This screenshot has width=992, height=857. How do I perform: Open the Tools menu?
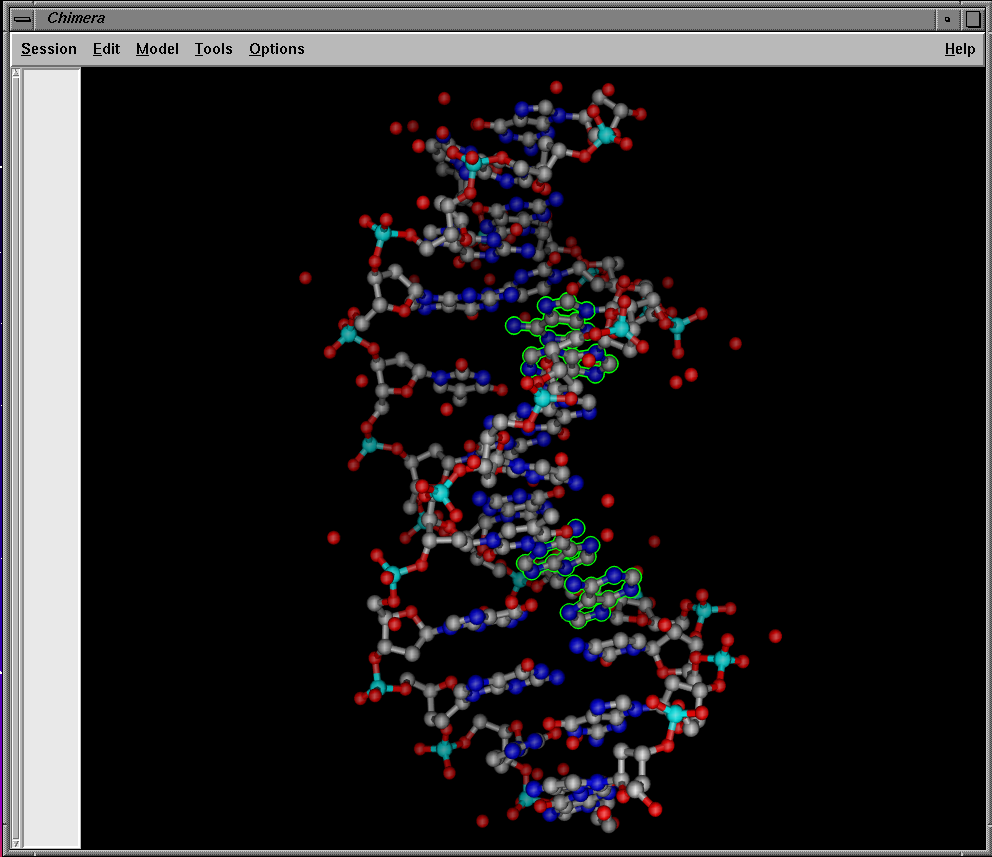point(213,49)
